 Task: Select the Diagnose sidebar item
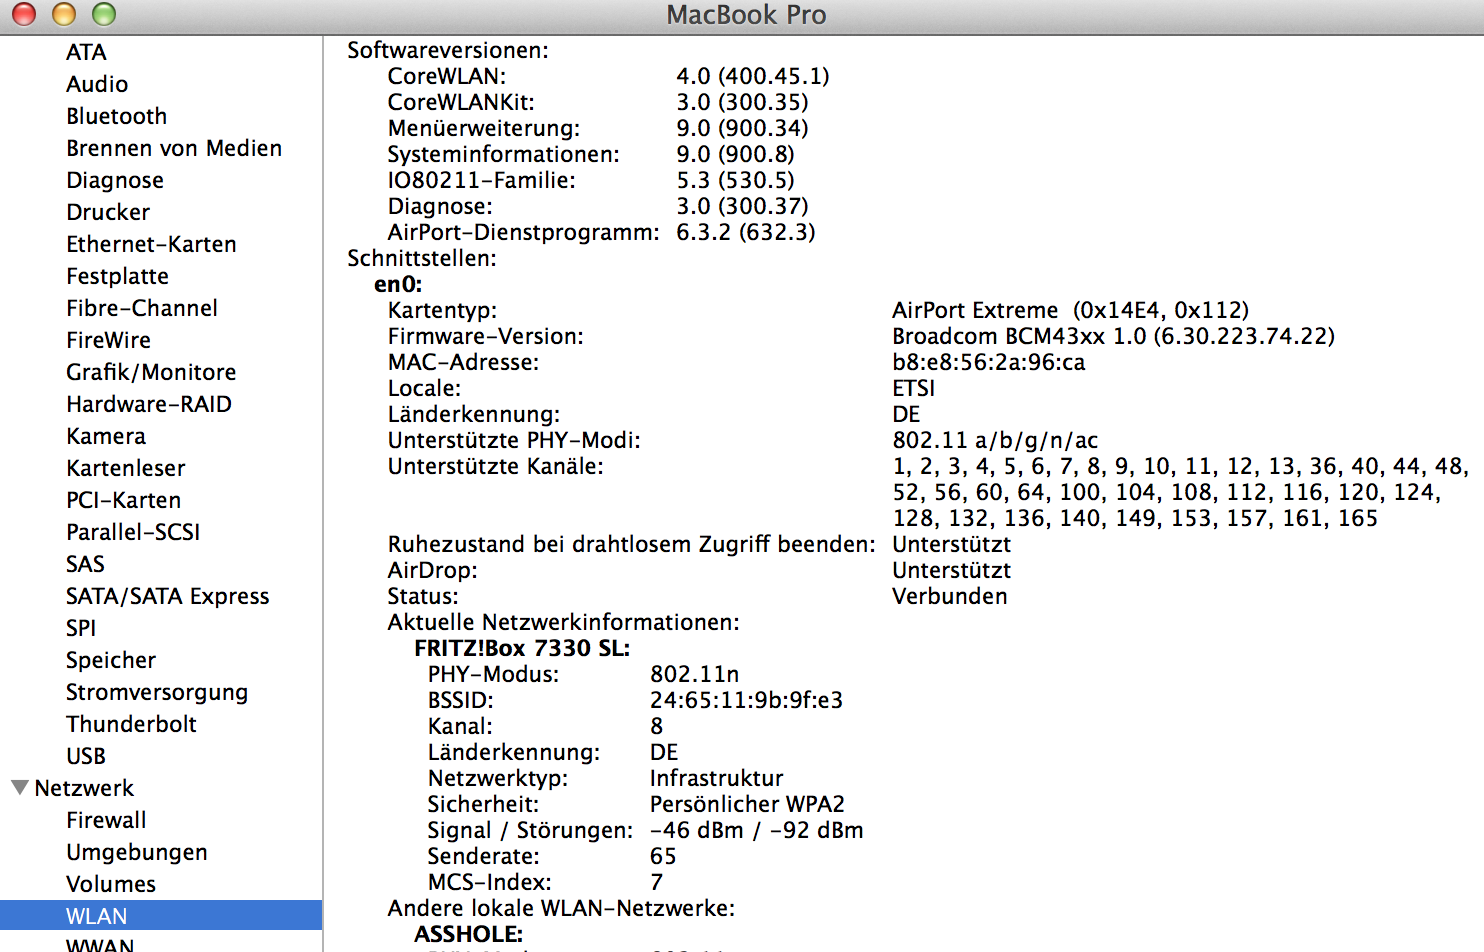(115, 180)
